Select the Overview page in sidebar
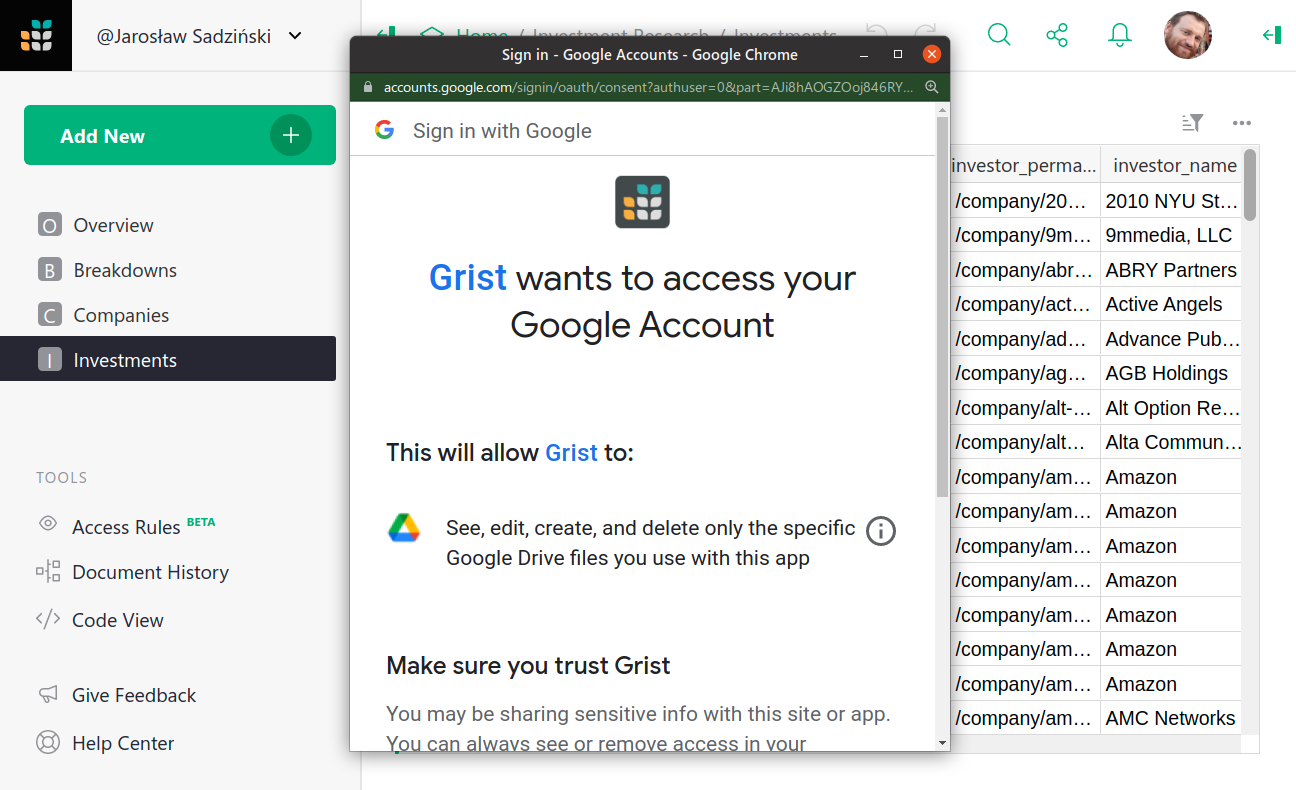 111,225
